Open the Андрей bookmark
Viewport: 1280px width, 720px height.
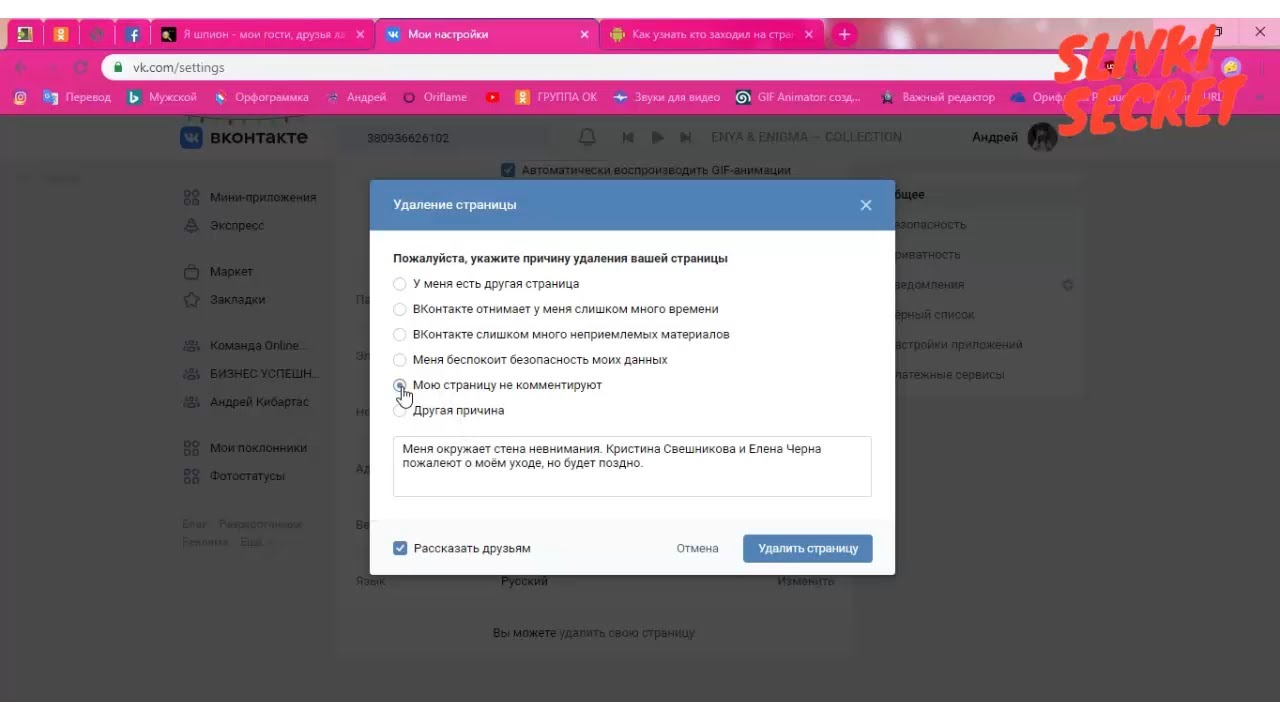356,97
